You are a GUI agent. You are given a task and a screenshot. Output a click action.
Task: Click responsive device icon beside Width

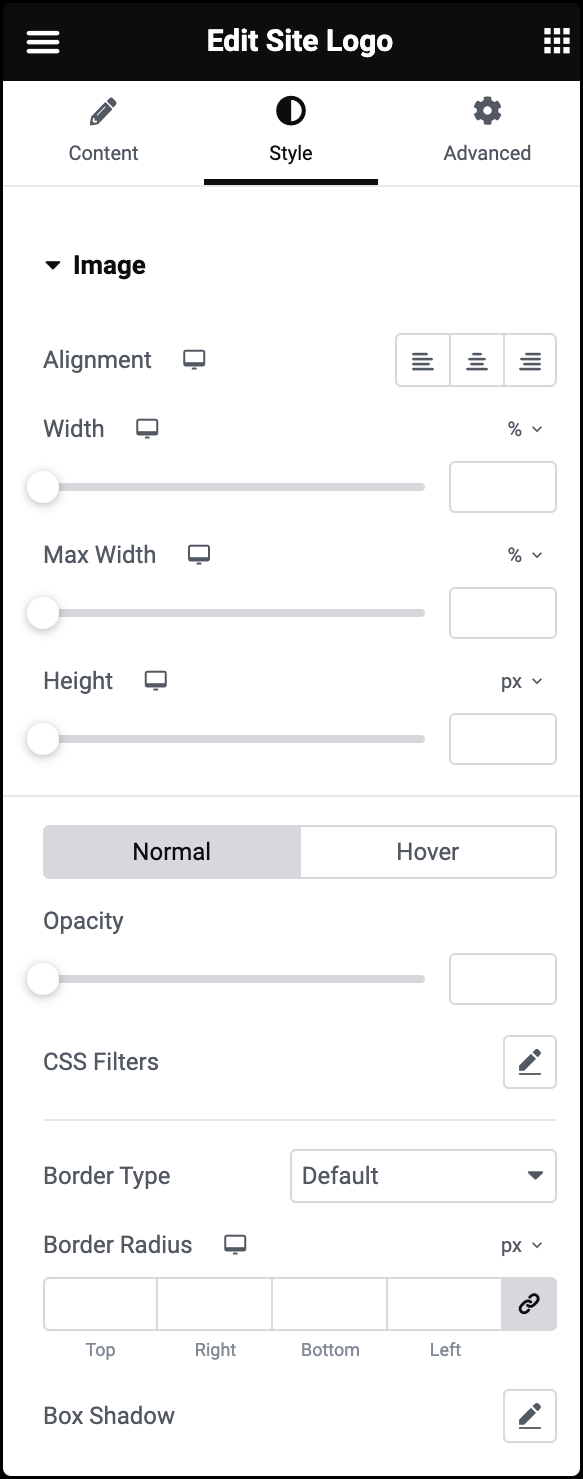click(147, 429)
